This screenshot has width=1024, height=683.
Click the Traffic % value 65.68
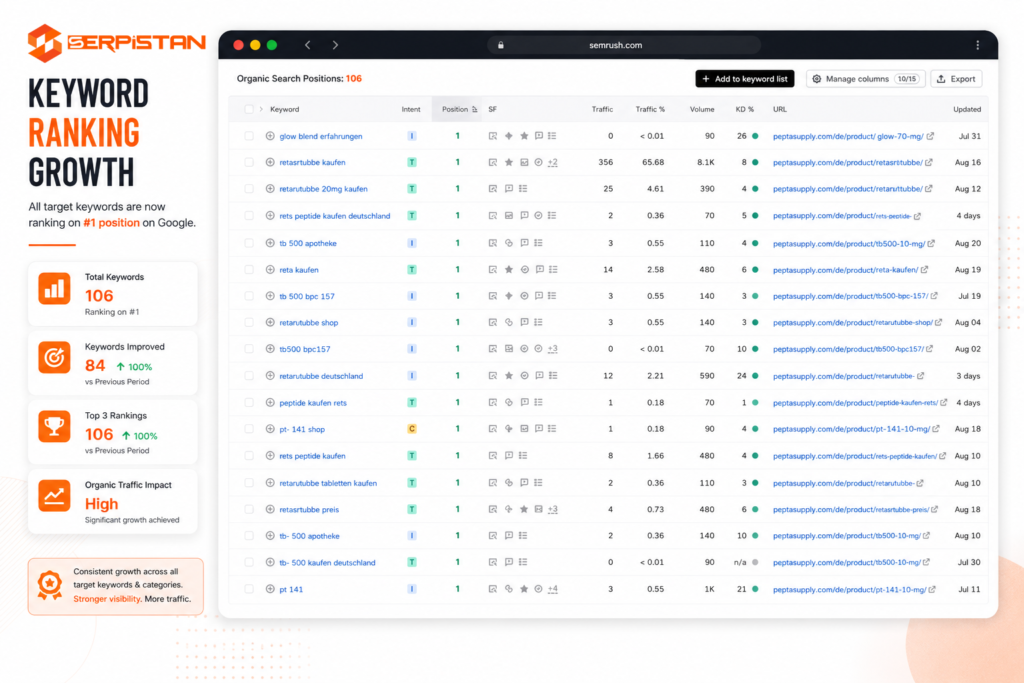pos(653,162)
